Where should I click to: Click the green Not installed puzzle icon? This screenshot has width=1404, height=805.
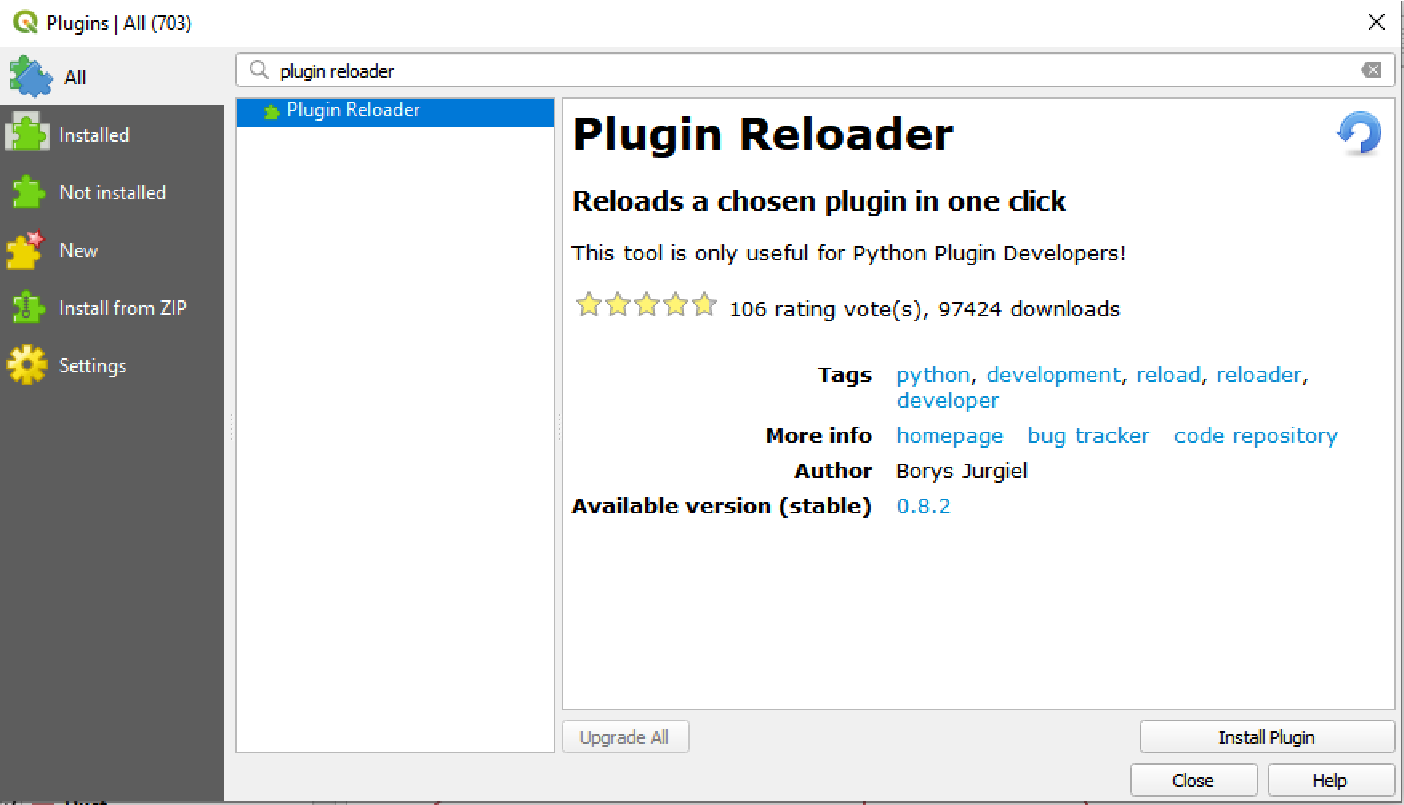pyautogui.click(x=28, y=192)
